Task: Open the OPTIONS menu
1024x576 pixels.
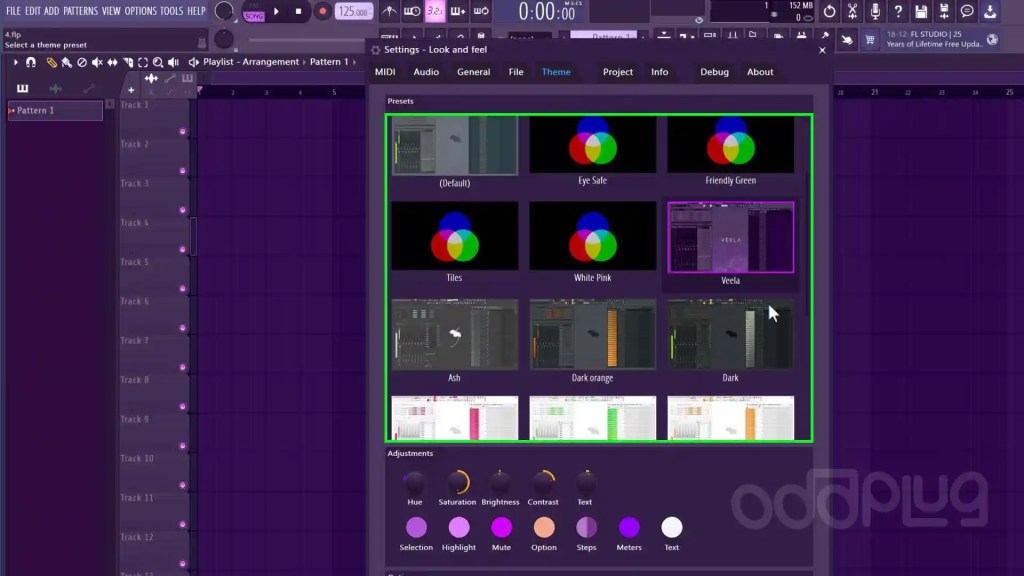Action: [140, 11]
